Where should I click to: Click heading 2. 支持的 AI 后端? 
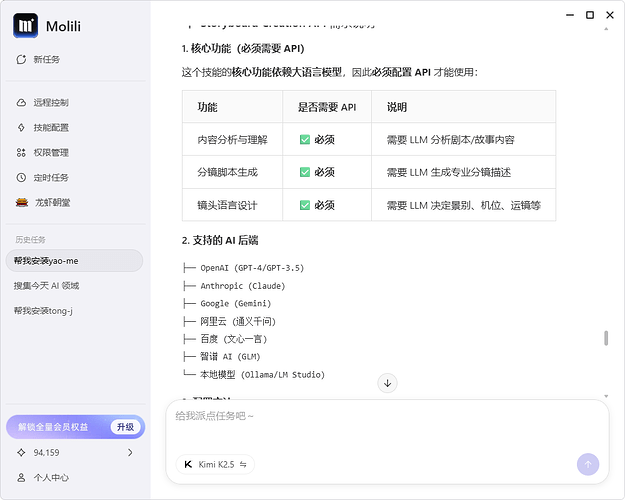coord(220,240)
